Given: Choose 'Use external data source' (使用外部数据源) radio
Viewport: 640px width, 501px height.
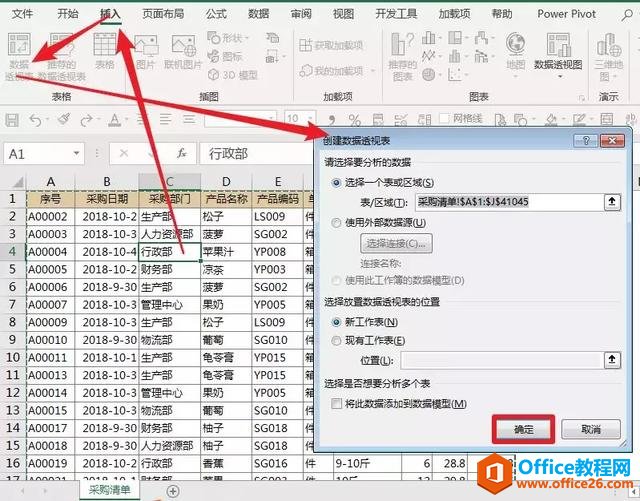Looking at the screenshot, I should click(x=336, y=223).
